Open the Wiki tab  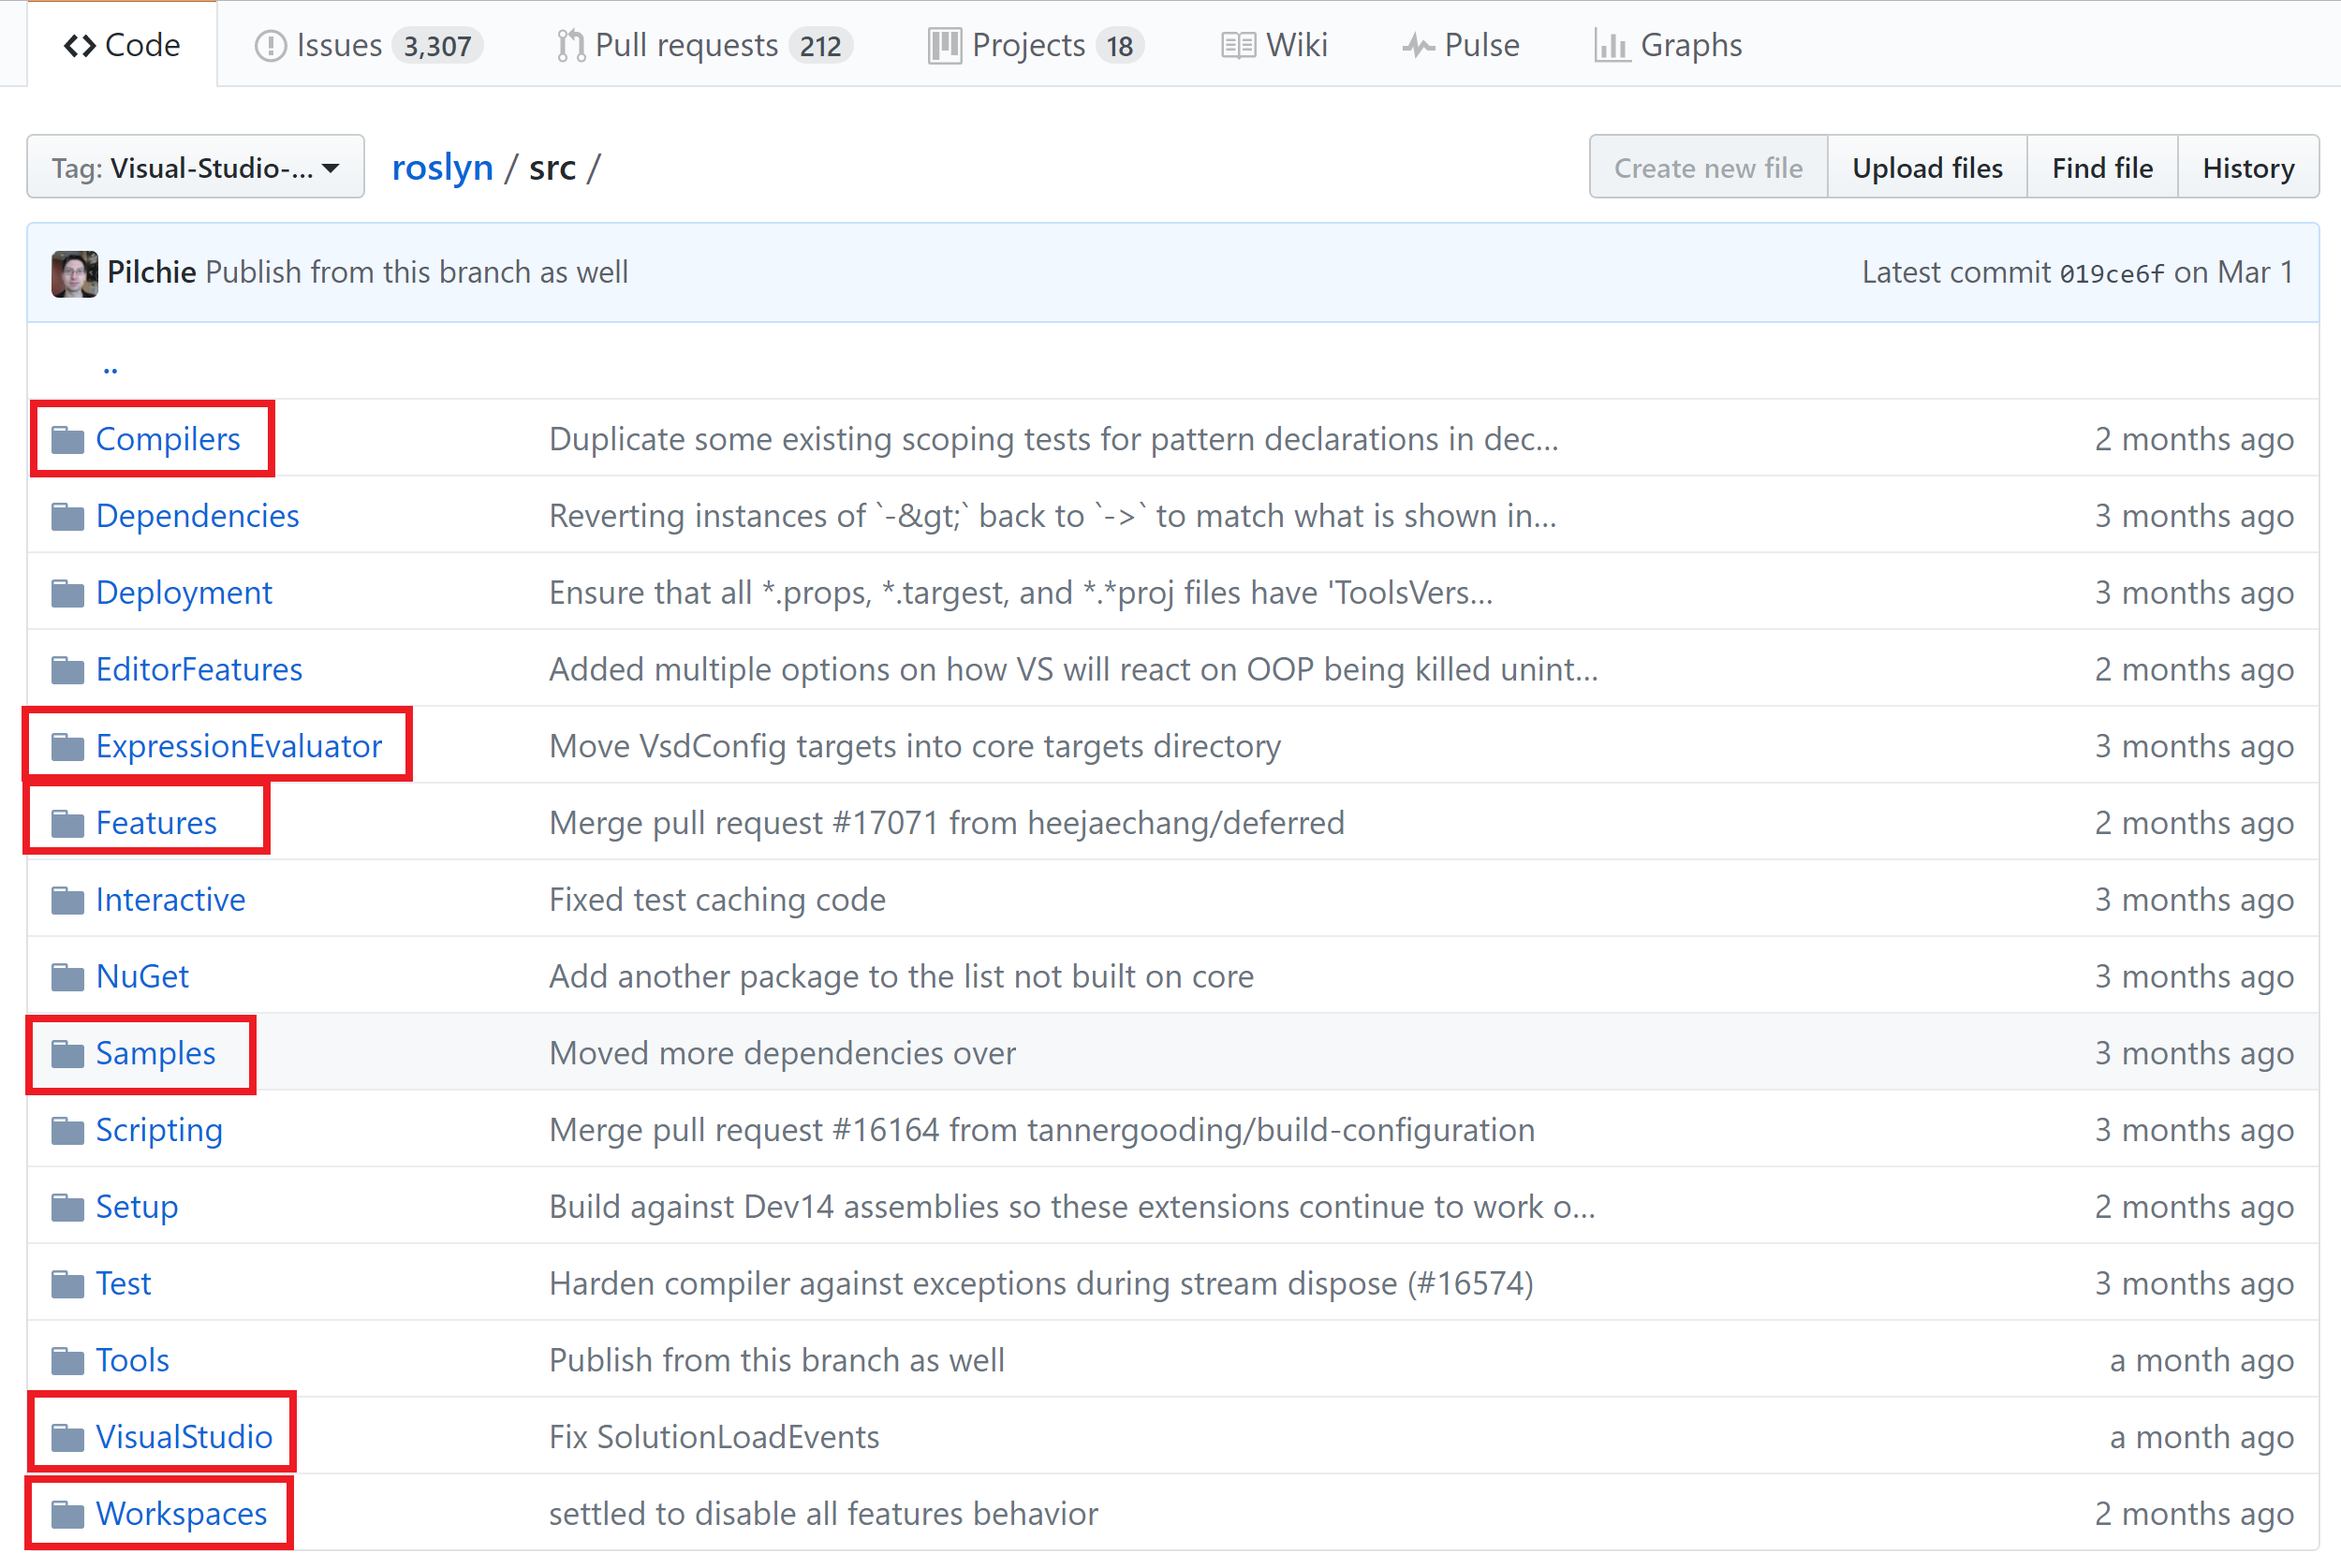coord(1274,45)
